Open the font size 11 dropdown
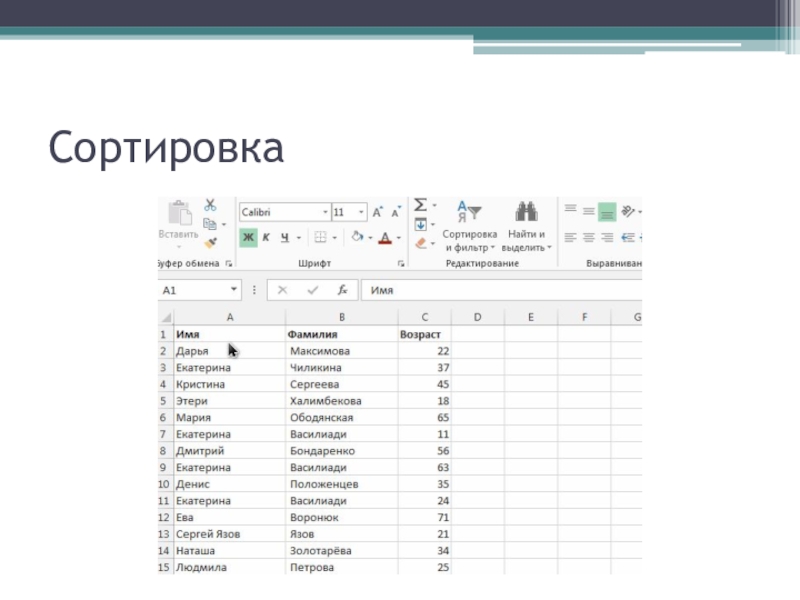Screen dimensions: 800x600 tap(361, 212)
